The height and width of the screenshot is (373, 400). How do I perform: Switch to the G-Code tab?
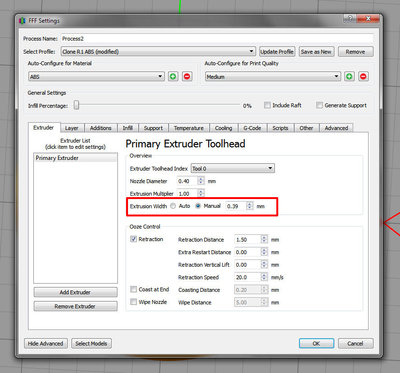pos(252,128)
